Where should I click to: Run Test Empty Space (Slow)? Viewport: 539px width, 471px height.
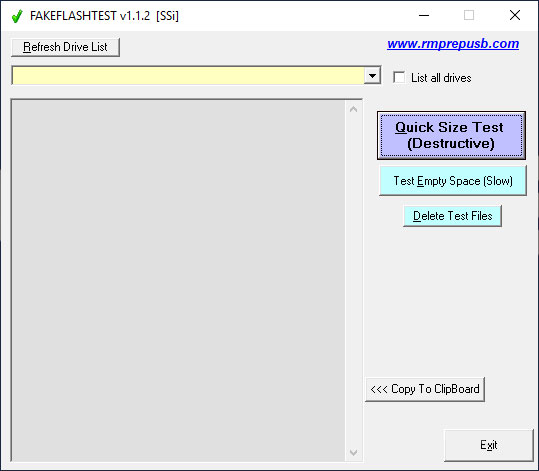point(453,181)
